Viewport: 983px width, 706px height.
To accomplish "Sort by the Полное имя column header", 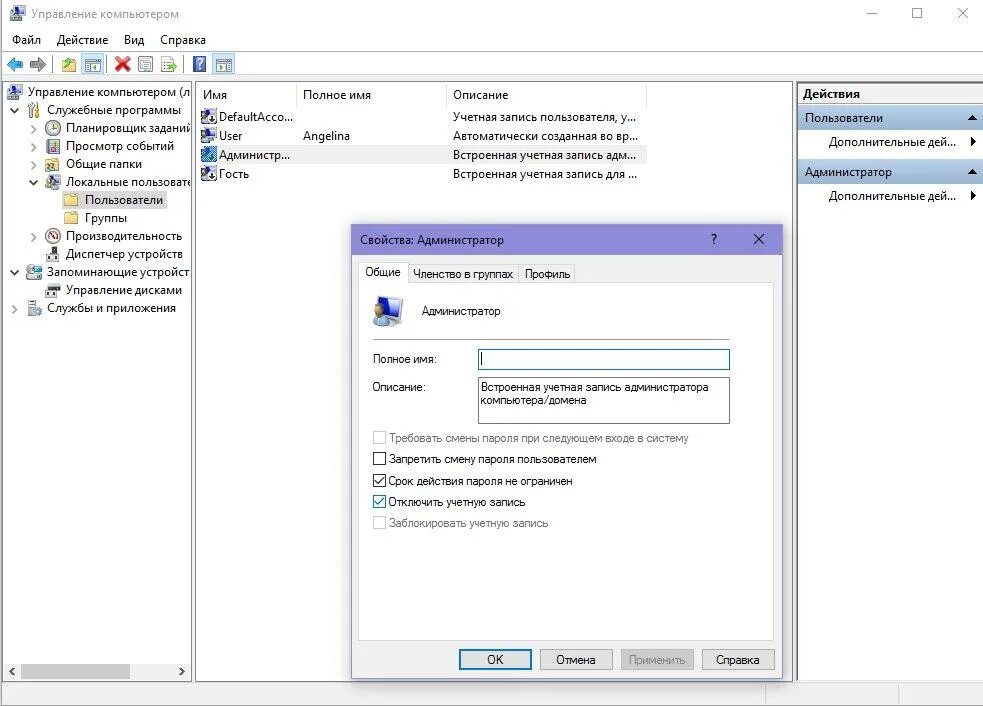I will (x=371, y=95).
